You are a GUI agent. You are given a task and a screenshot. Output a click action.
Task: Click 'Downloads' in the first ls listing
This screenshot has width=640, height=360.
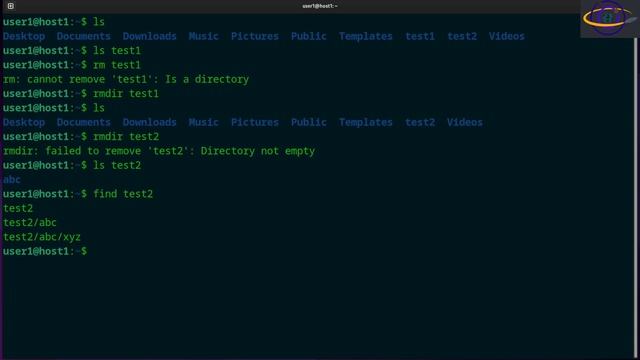pyautogui.click(x=149, y=36)
